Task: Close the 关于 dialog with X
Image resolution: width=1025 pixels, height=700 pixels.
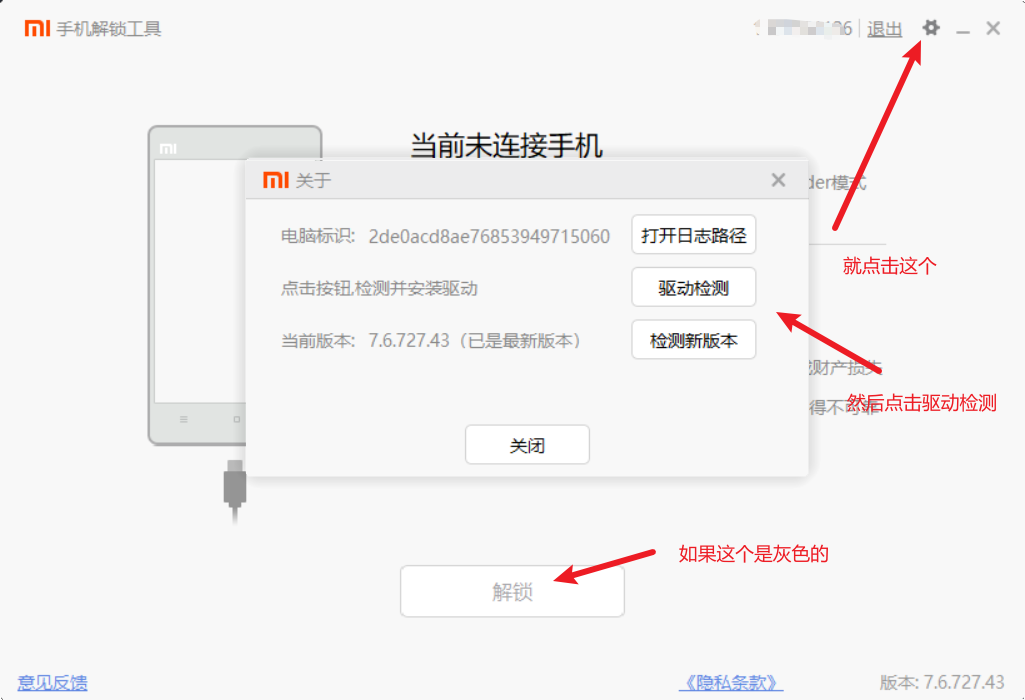Action: [x=778, y=180]
